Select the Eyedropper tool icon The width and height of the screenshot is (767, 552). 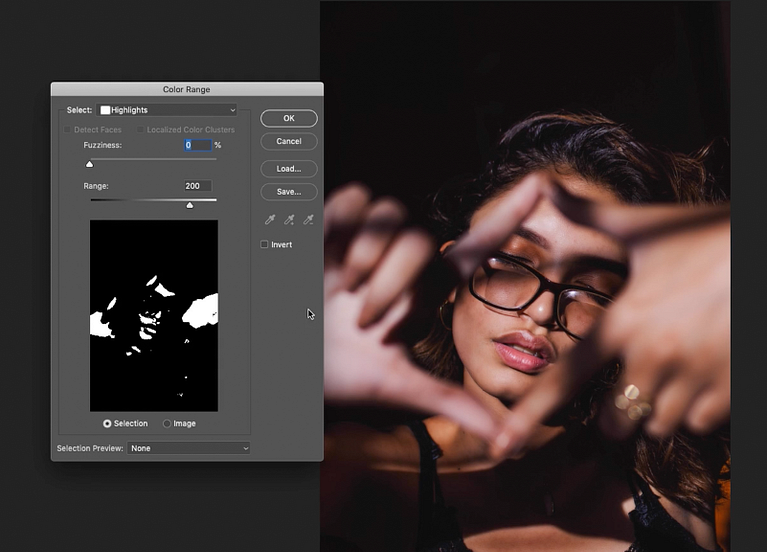pyautogui.click(x=270, y=220)
